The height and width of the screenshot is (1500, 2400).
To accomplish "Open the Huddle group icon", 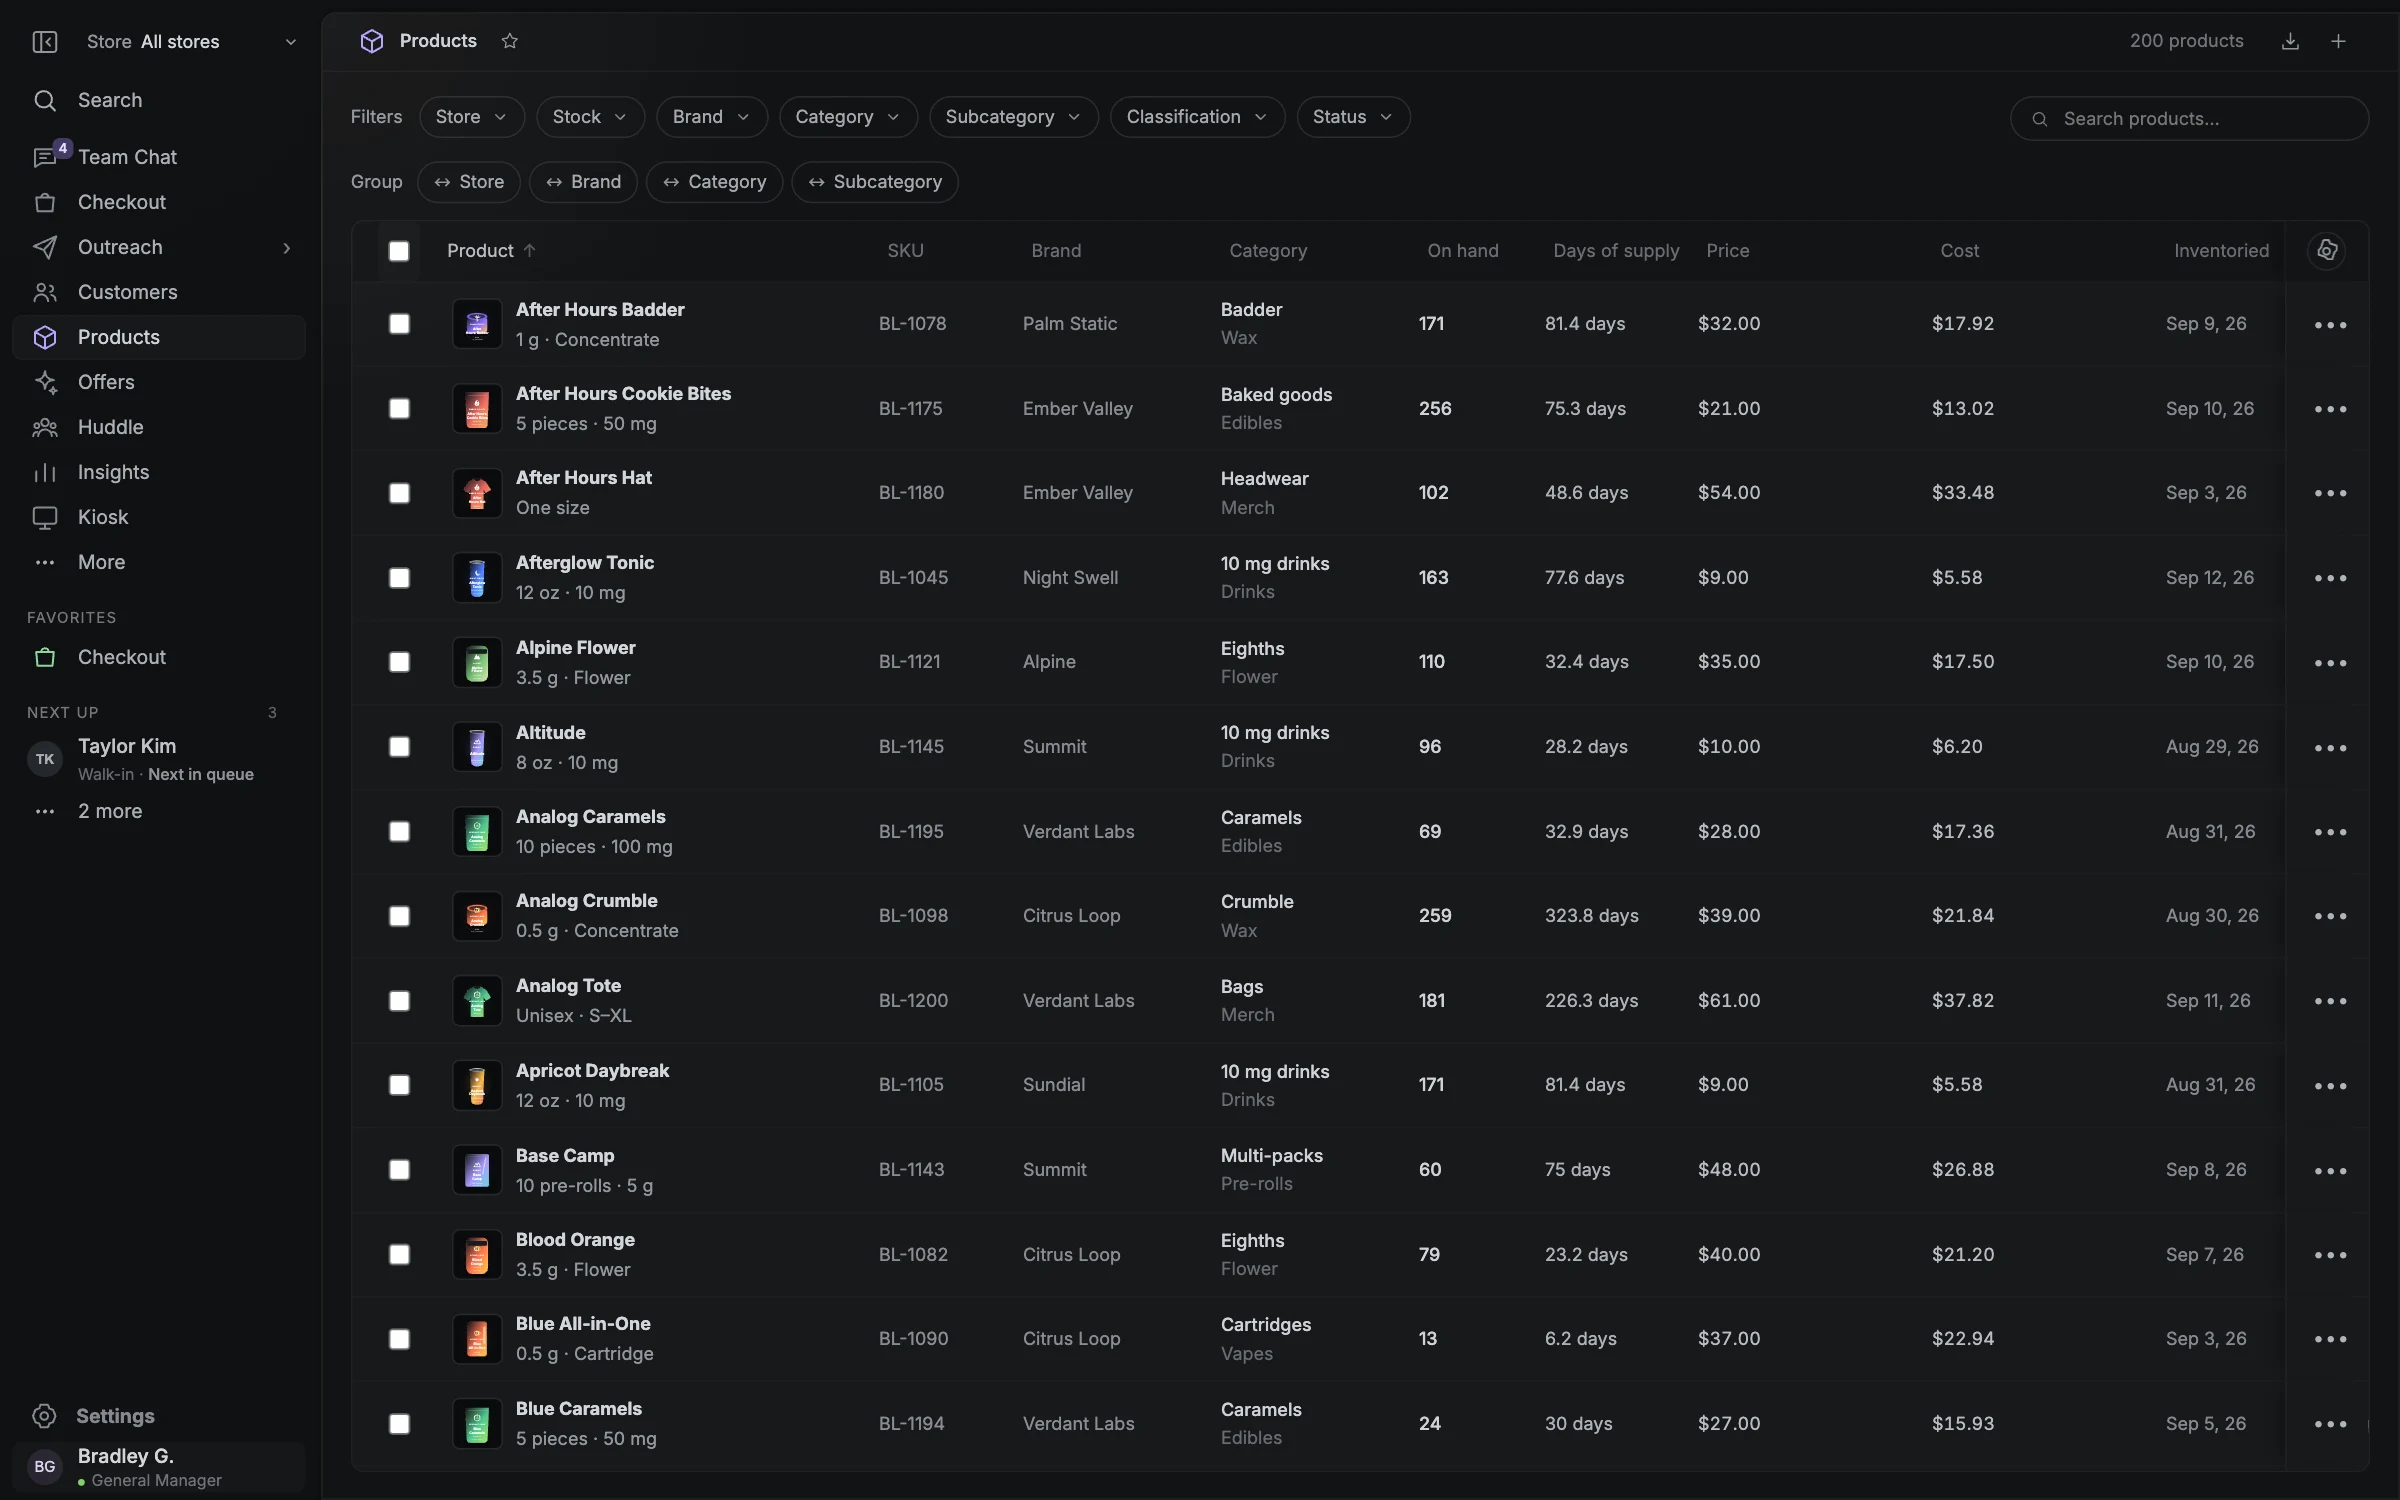I will pos(45,427).
